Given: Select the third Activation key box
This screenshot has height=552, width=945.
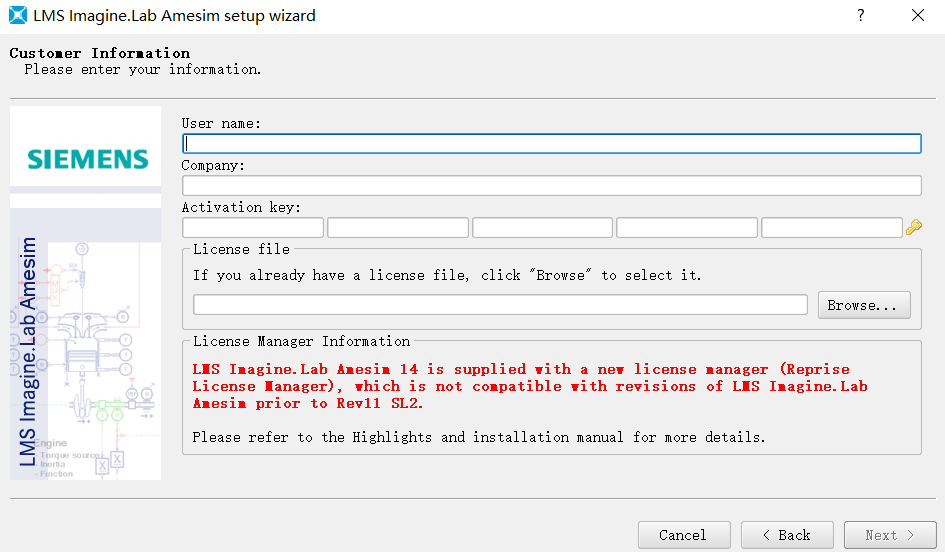Looking at the screenshot, I should pos(542,228).
